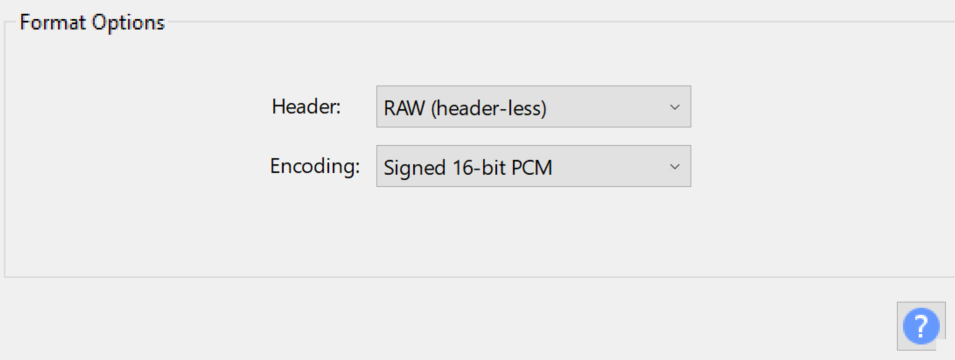The height and width of the screenshot is (360, 955).
Task: Expand the Header dropdown arrow
Action: (x=674, y=107)
